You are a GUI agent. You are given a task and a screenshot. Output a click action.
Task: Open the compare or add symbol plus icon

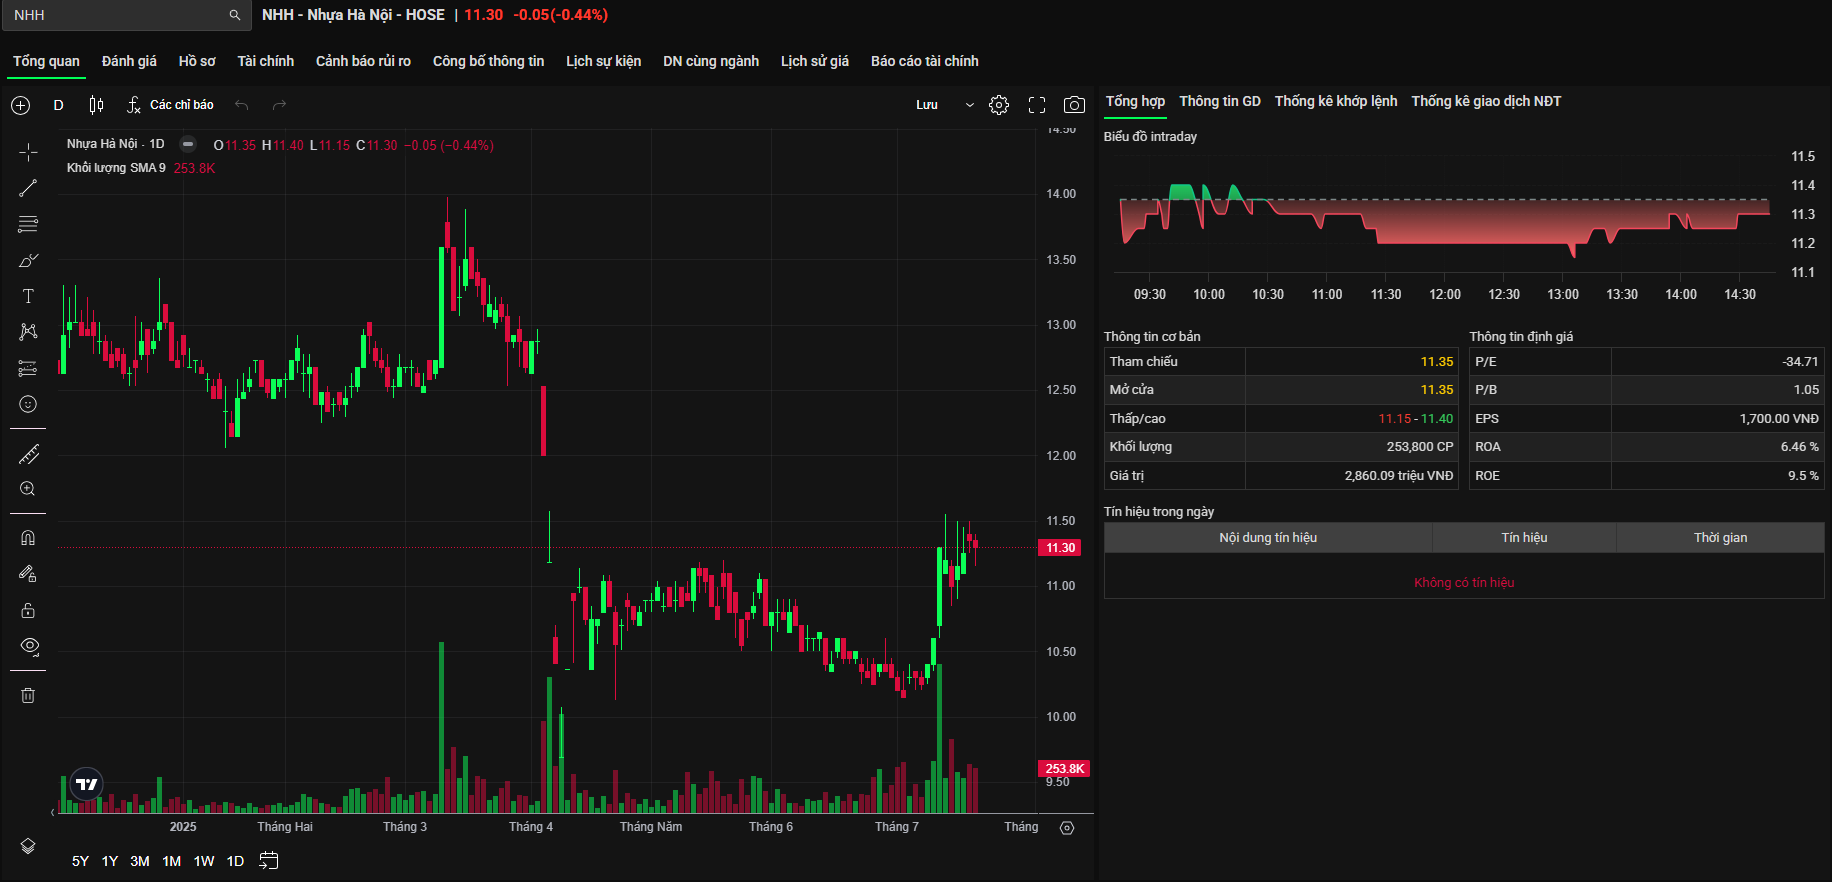pos(21,105)
